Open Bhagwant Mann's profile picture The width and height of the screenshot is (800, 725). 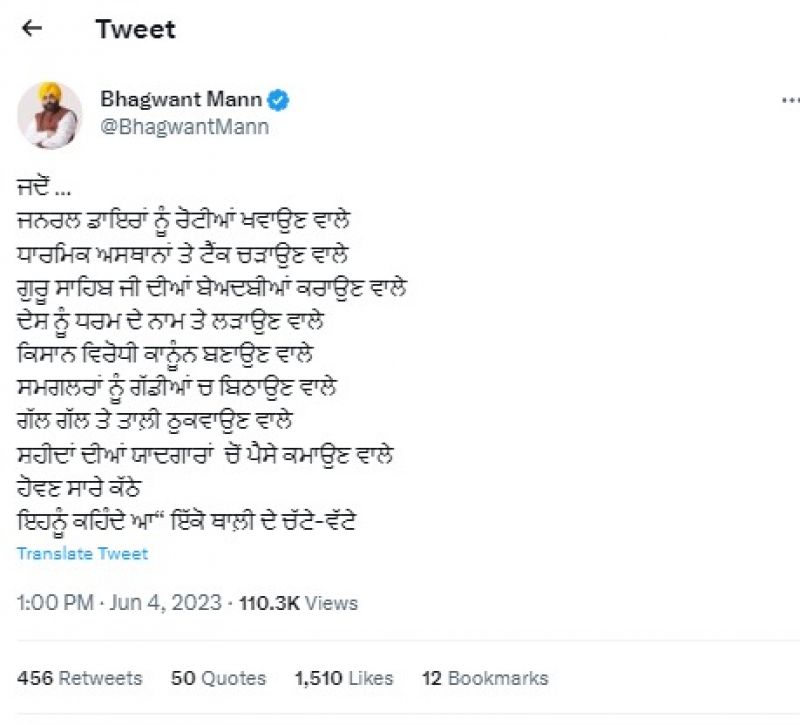click(49, 115)
